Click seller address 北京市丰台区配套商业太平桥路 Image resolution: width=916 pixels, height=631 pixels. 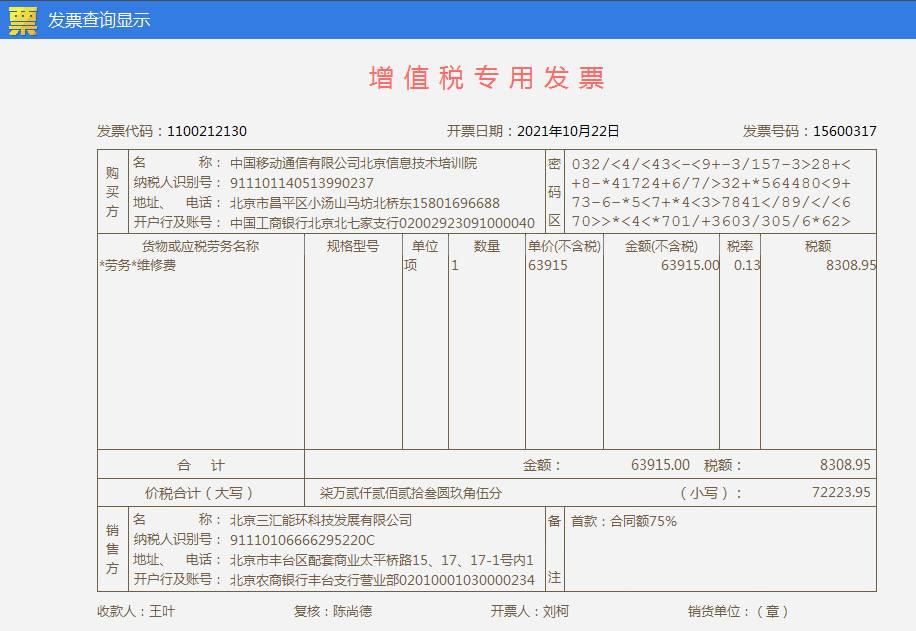pos(321,560)
